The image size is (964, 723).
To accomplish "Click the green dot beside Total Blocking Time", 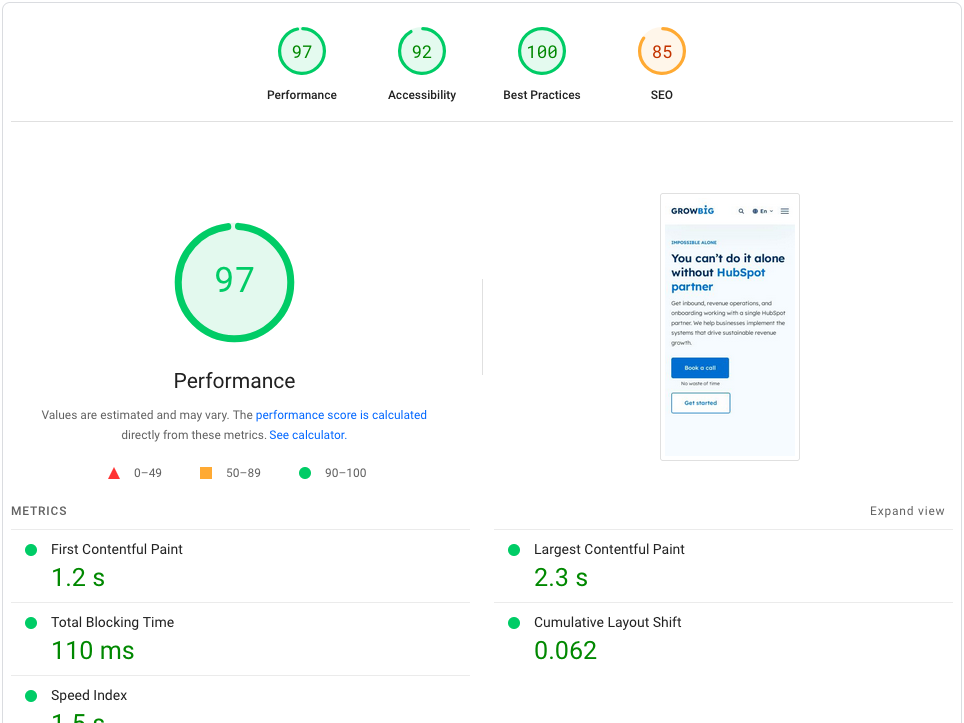I will tap(30, 621).
